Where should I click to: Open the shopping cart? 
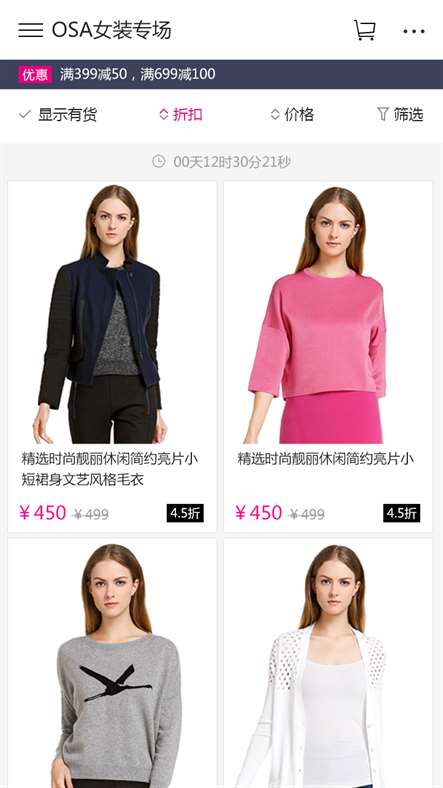pos(365,30)
